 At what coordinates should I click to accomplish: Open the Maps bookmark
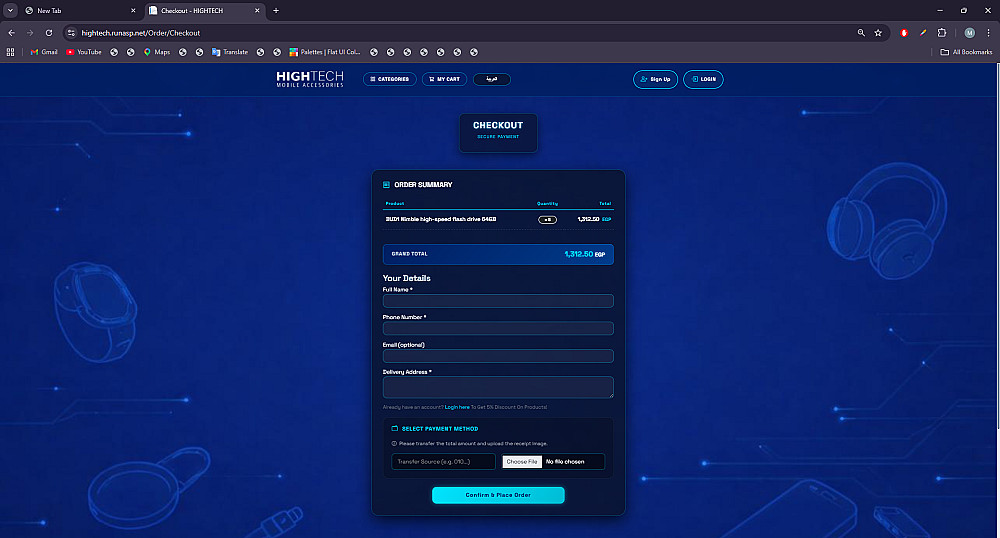point(157,52)
